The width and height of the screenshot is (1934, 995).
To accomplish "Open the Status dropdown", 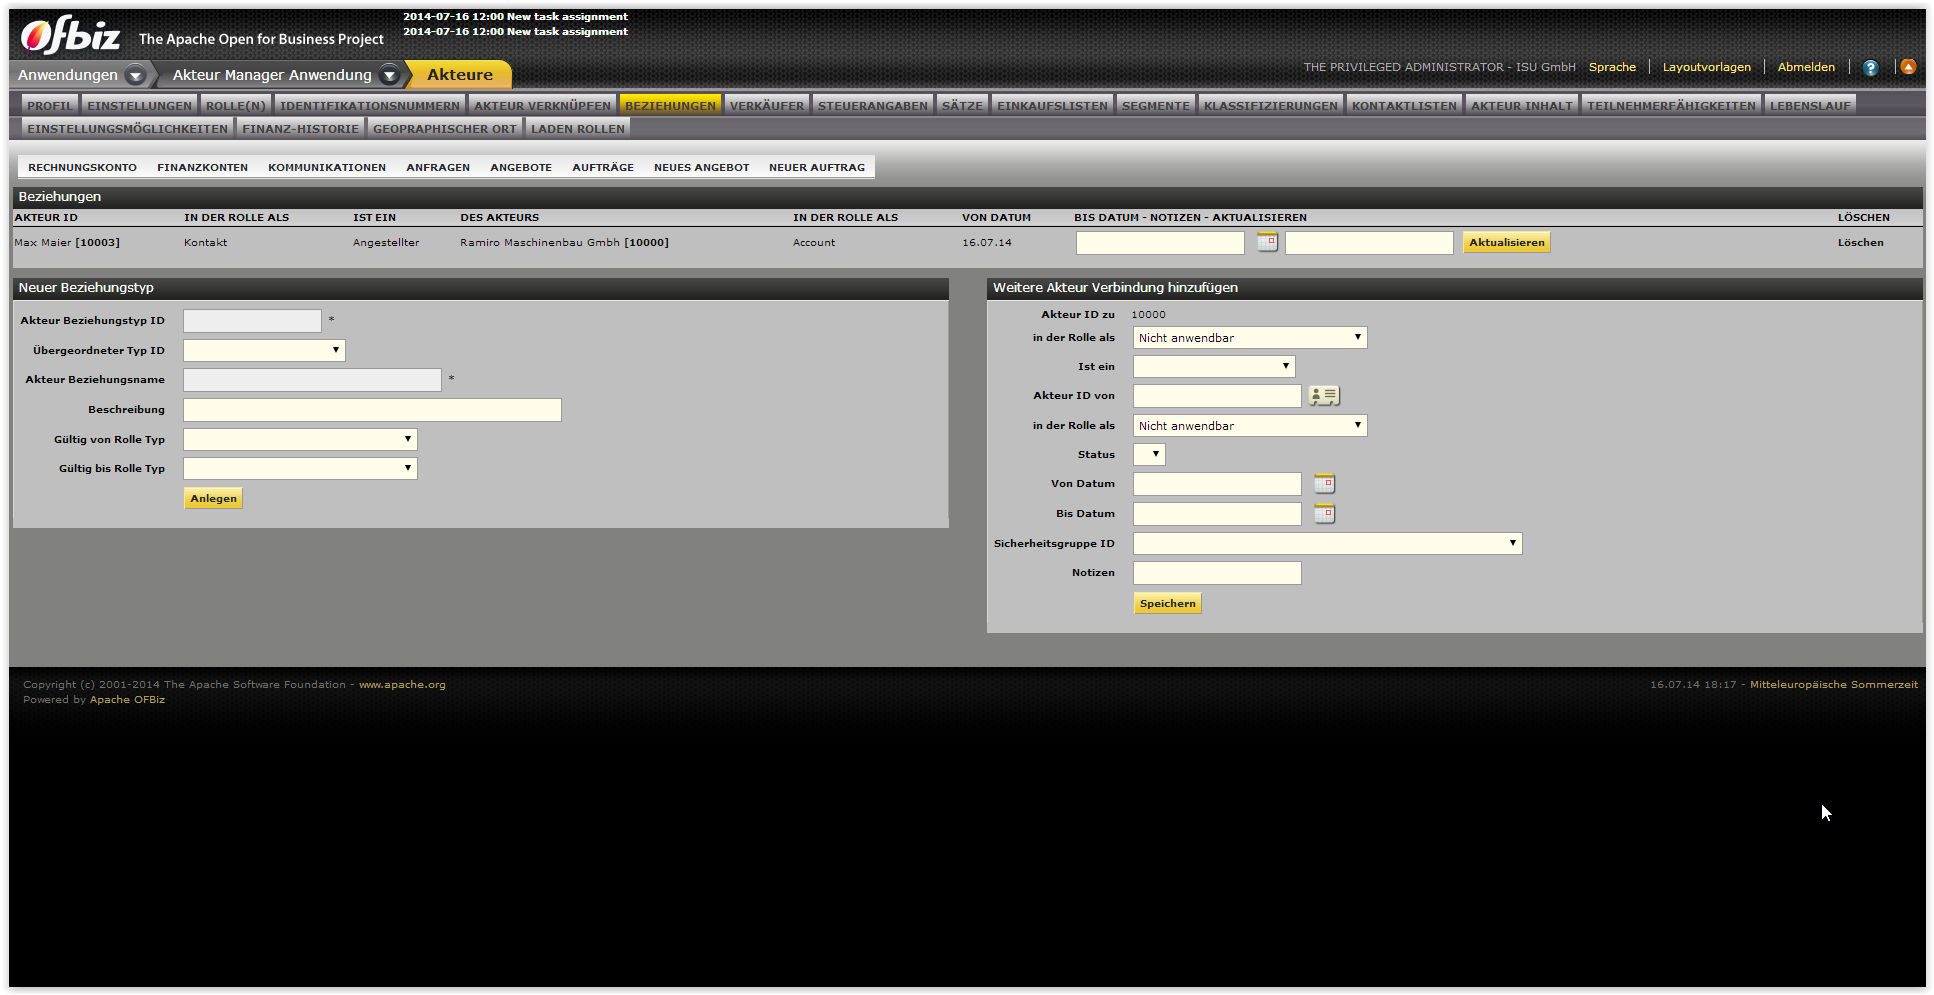I will [x=1149, y=455].
